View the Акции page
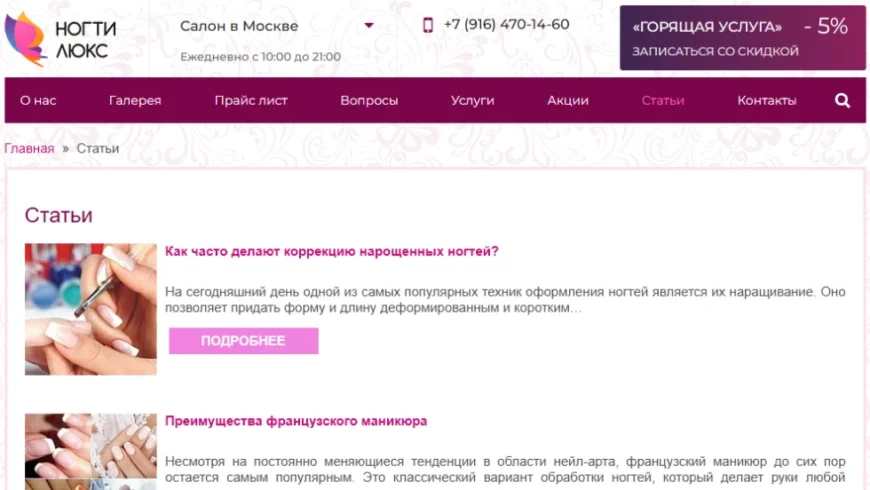Screen dimensions: 870x490 [x=568, y=100]
